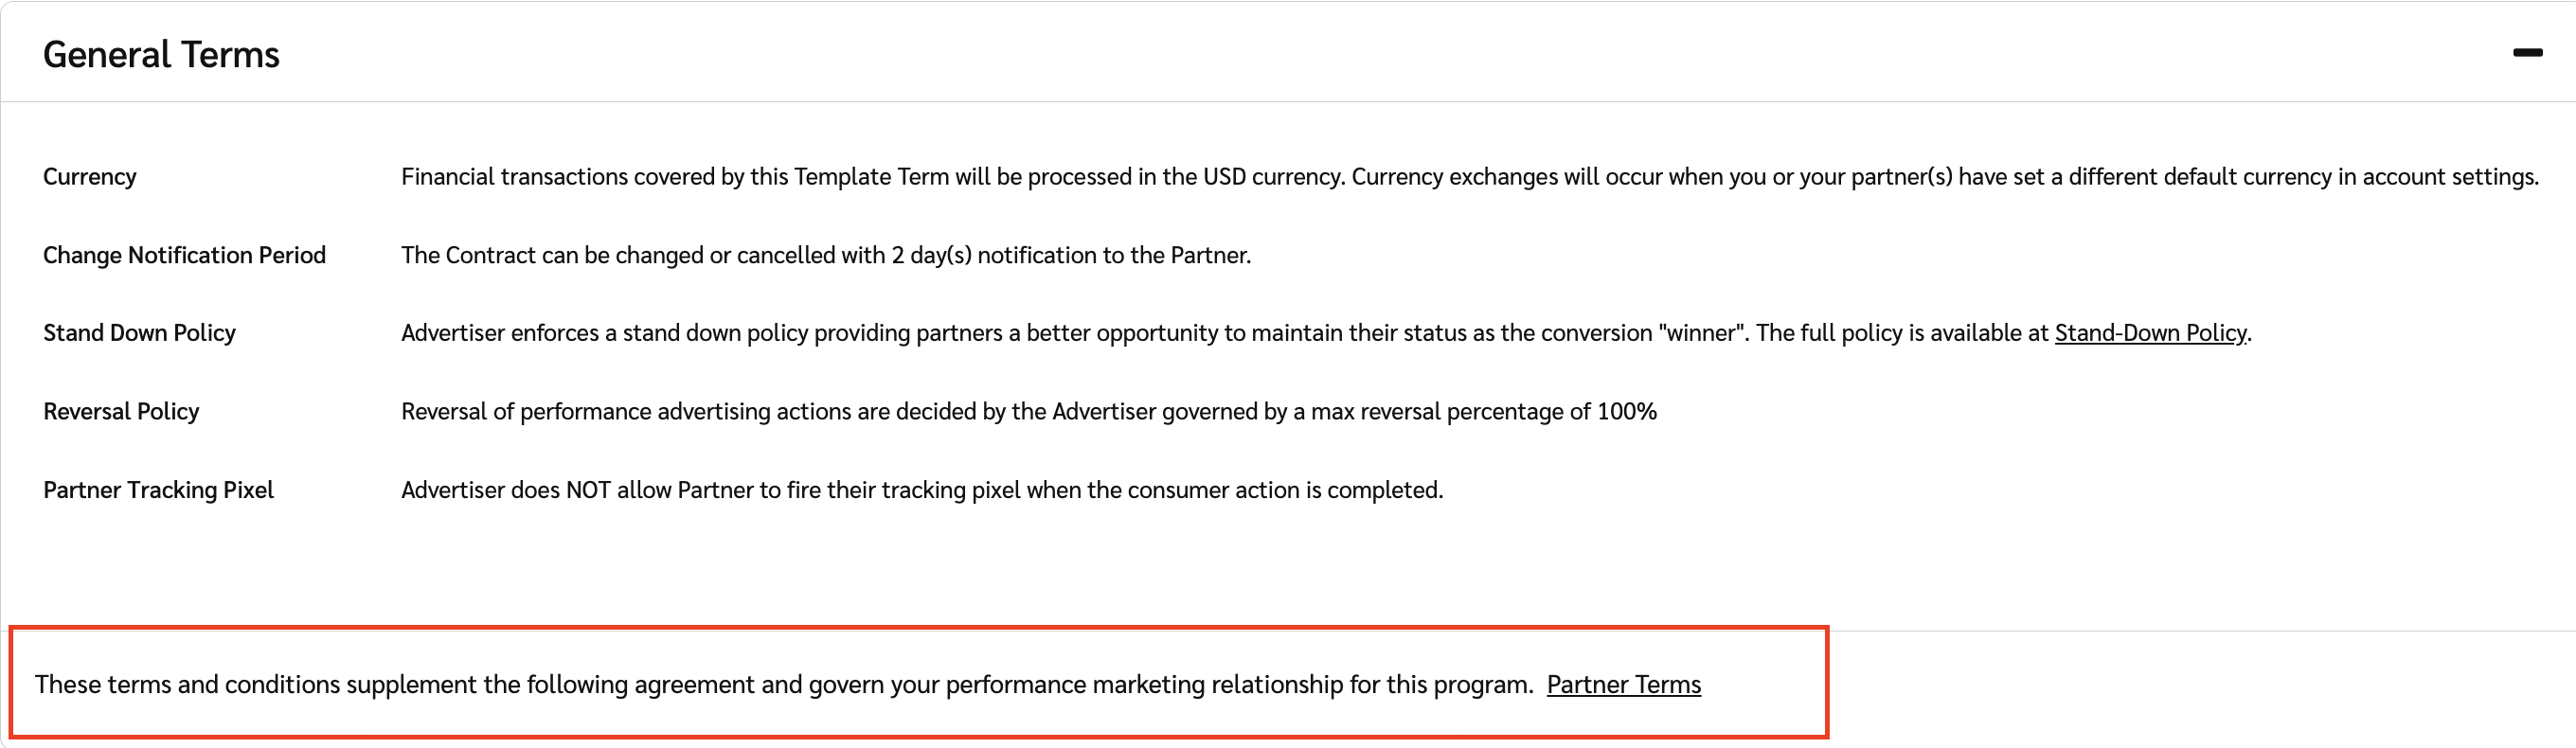Screen dimensions: 2576x748
Task: Click the quoted word "winner" in policy text
Action: pos(1702,333)
